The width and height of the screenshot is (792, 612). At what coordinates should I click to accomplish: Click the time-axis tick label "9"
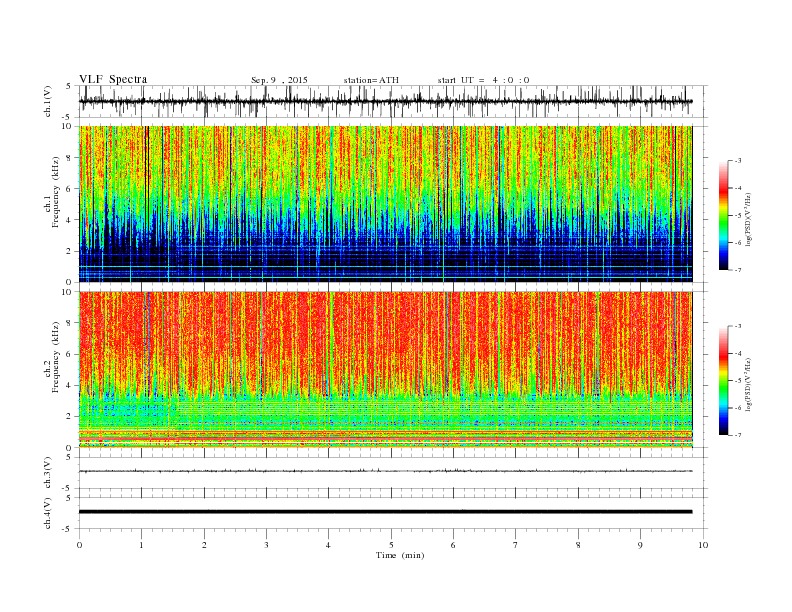pos(640,545)
